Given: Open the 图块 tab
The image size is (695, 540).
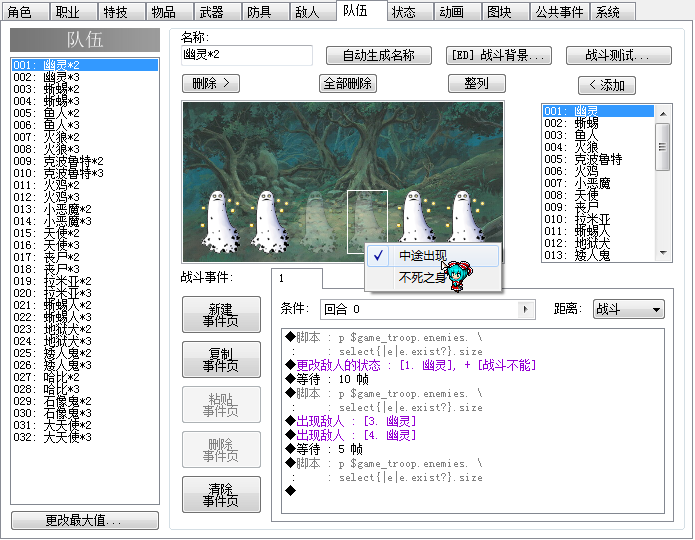Looking at the screenshot, I should pyautogui.click(x=505, y=12).
